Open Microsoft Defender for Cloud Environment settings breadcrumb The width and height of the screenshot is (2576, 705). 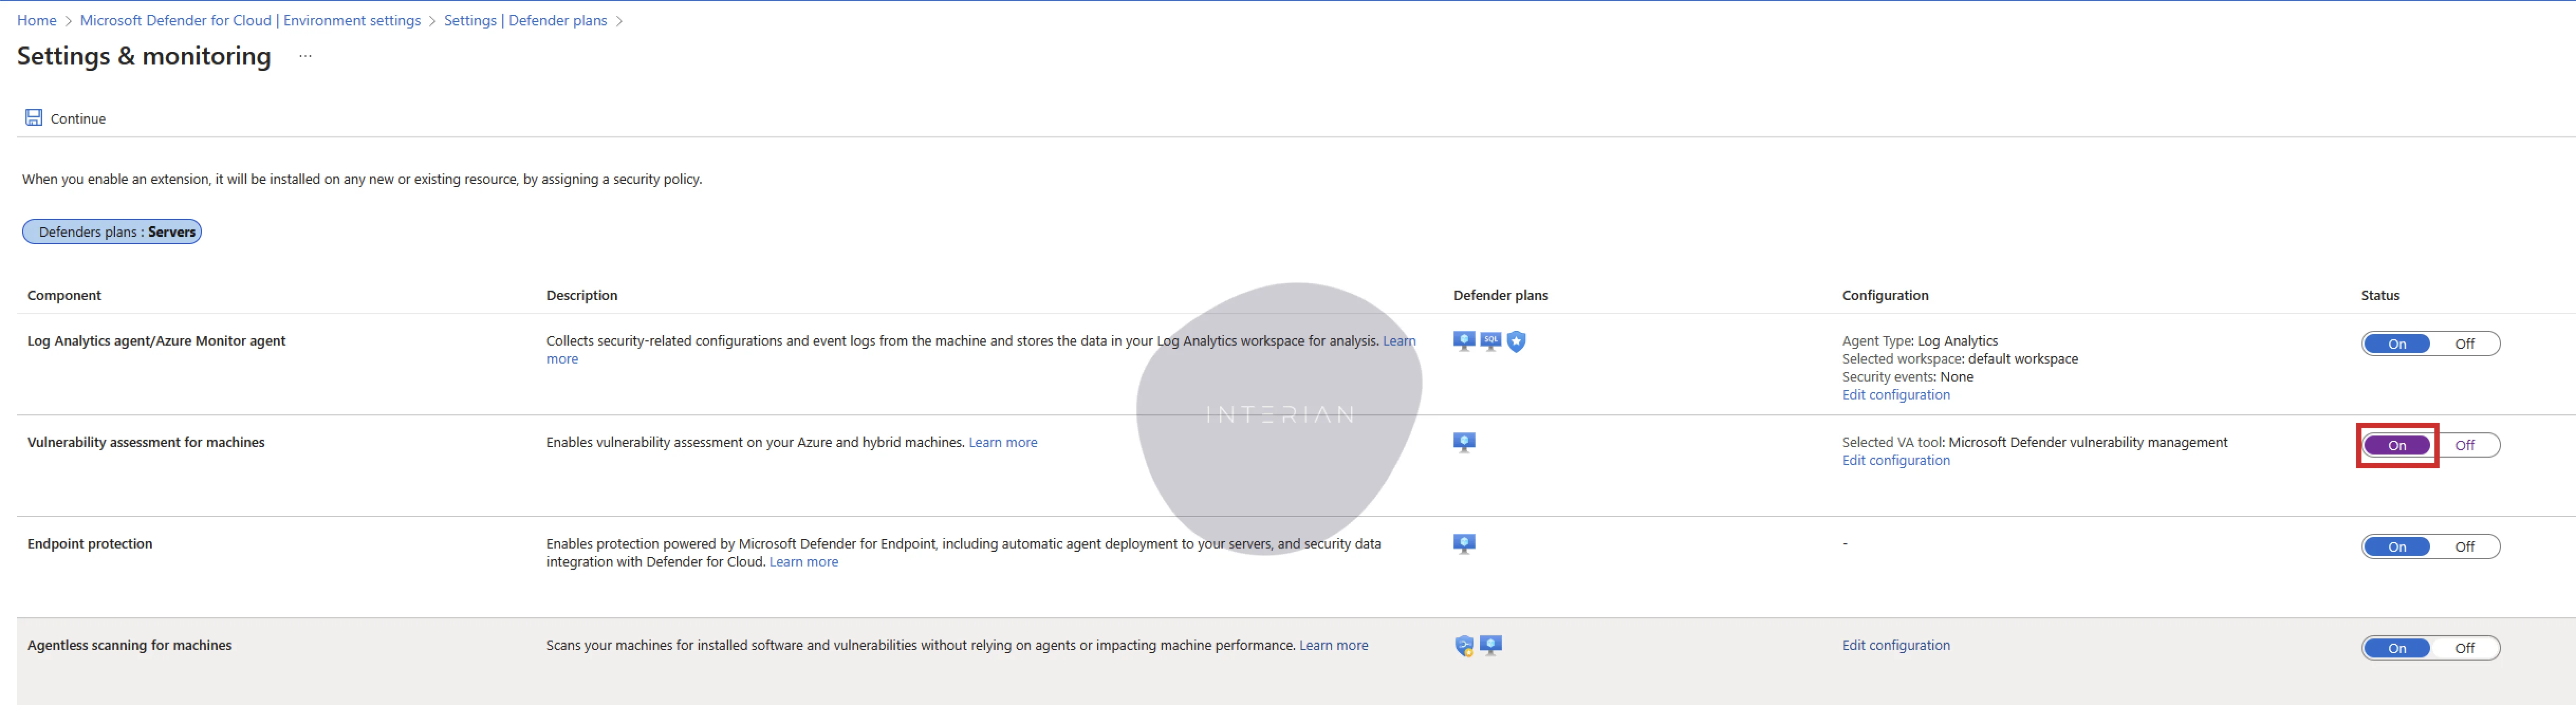pos(250,20)
